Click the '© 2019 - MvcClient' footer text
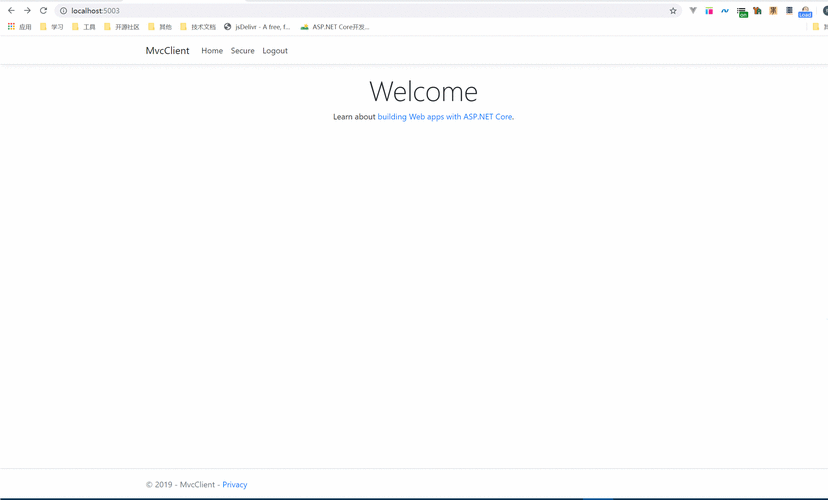Image resolution: width=828 pixels, height=500 pixels. pyautogui.click(x=180, y=485)
